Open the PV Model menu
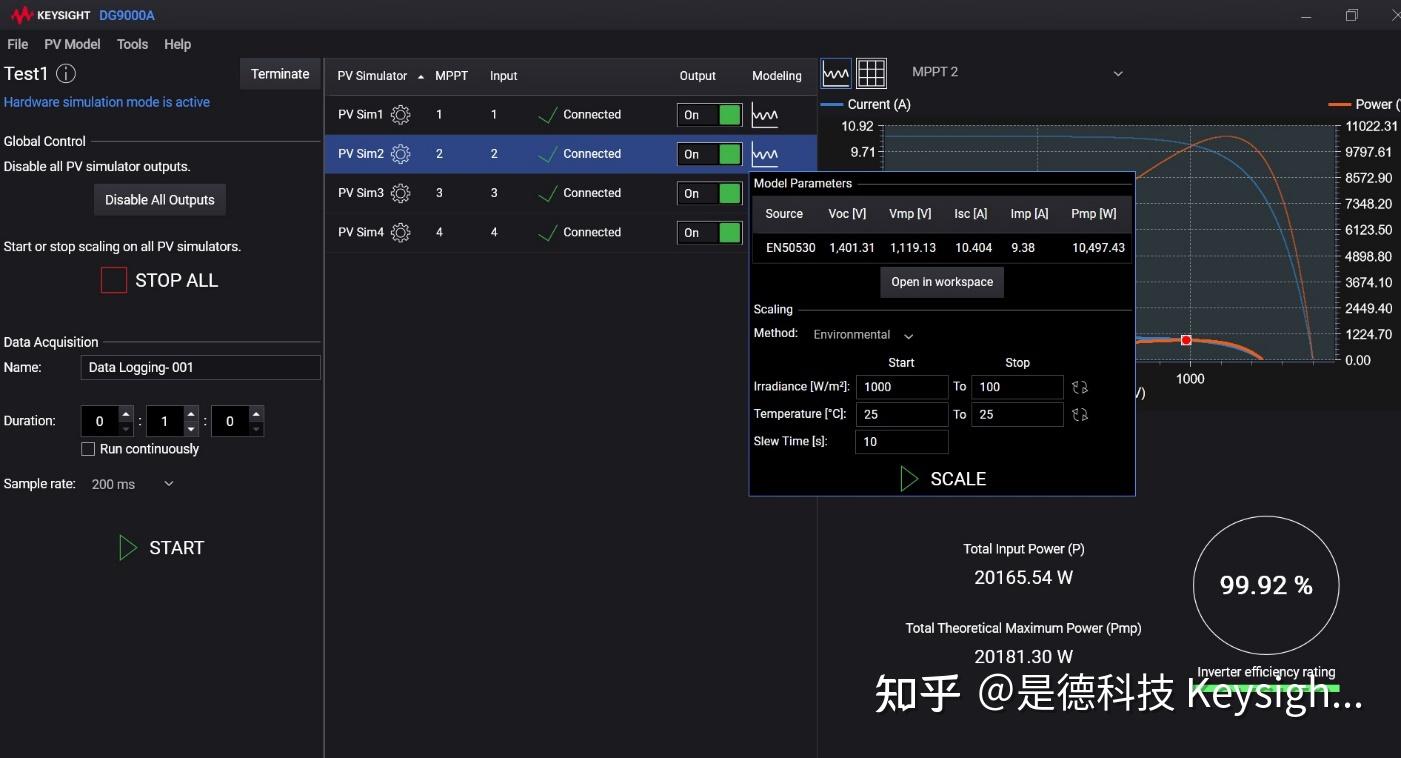This screenshot has width=1401, height=758. pos(72,44)
